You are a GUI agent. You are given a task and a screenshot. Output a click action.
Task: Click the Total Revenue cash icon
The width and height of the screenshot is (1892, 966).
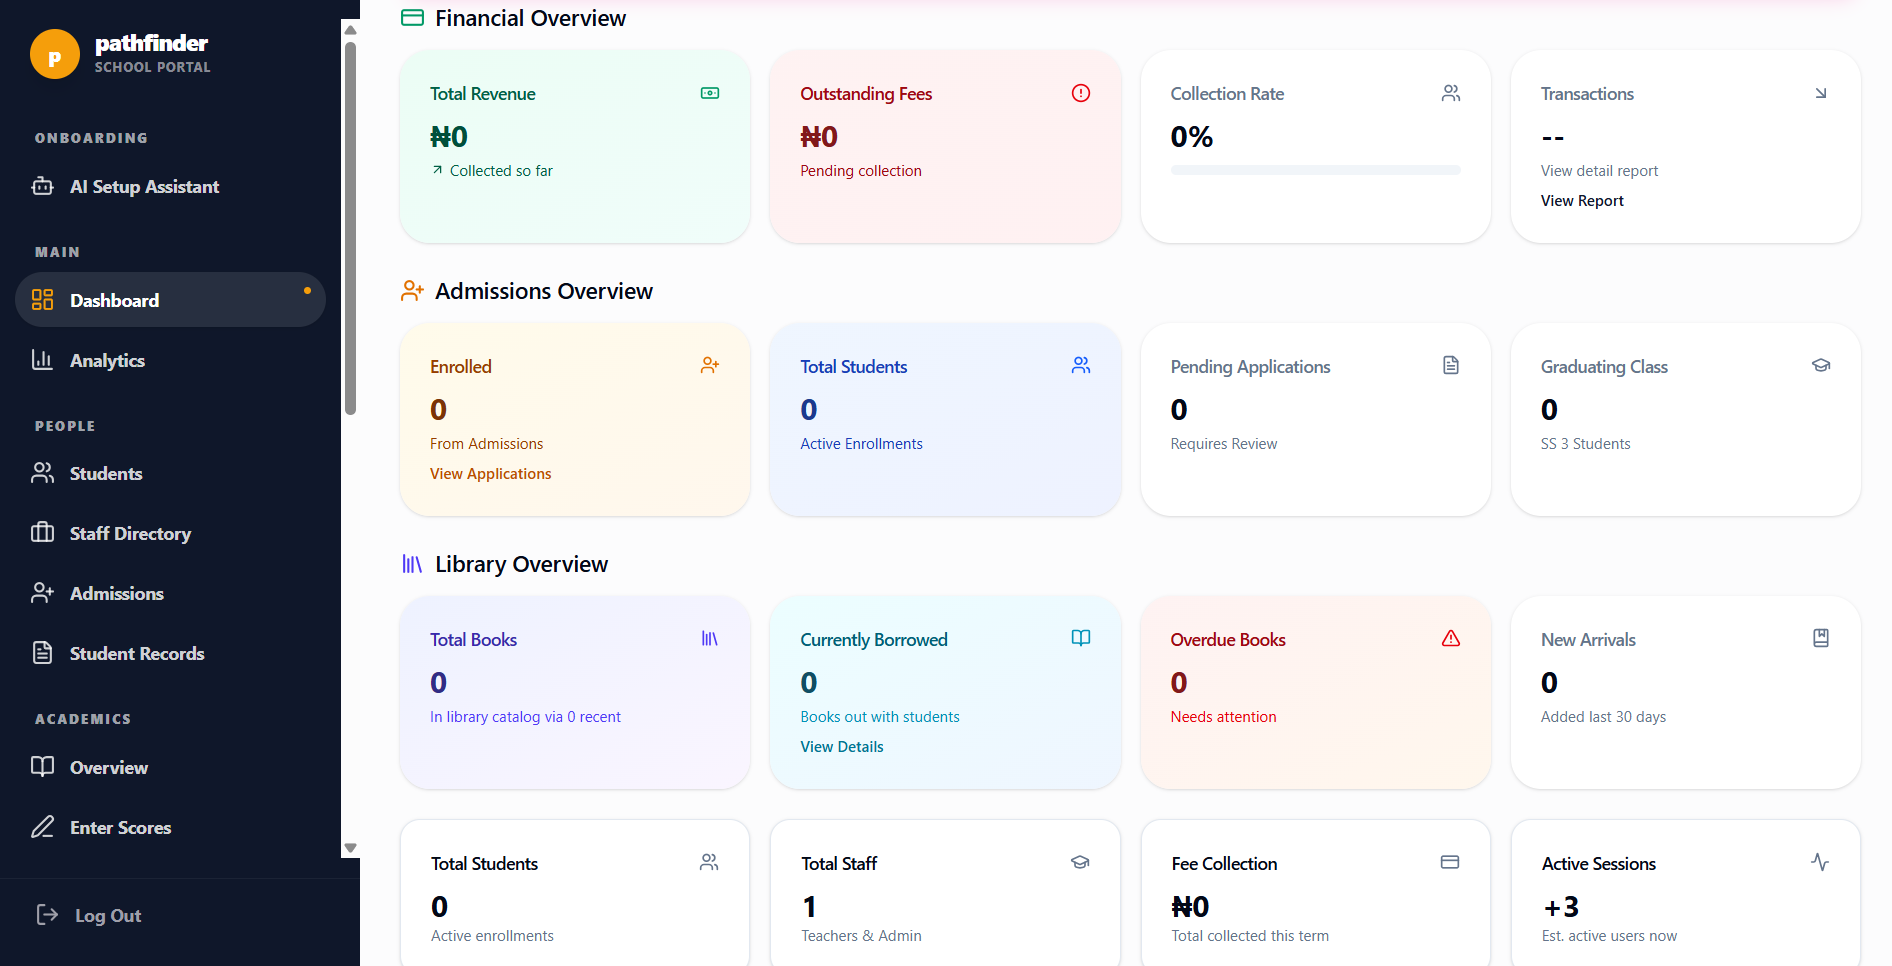point(710,93)
